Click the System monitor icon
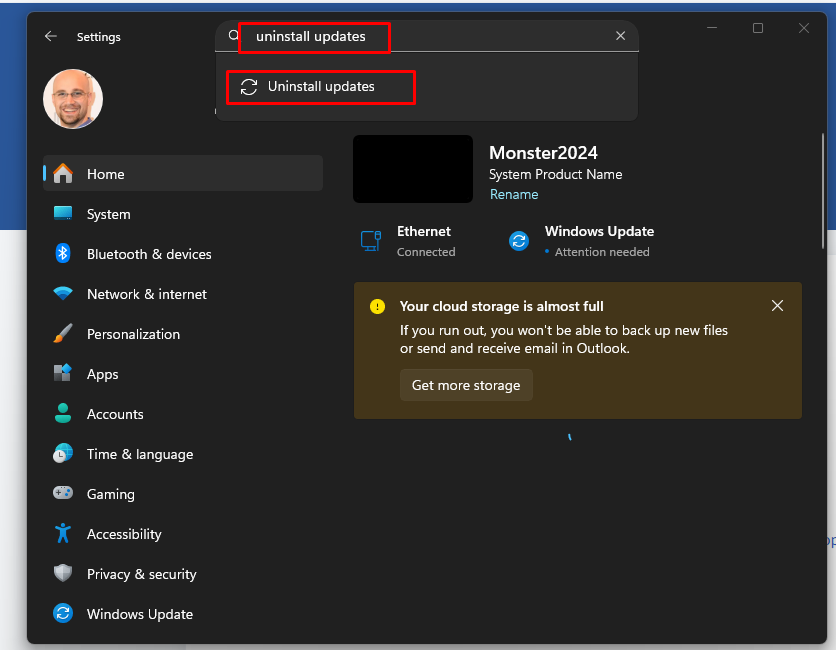The image size is (836, 650). tap(63, 213)
